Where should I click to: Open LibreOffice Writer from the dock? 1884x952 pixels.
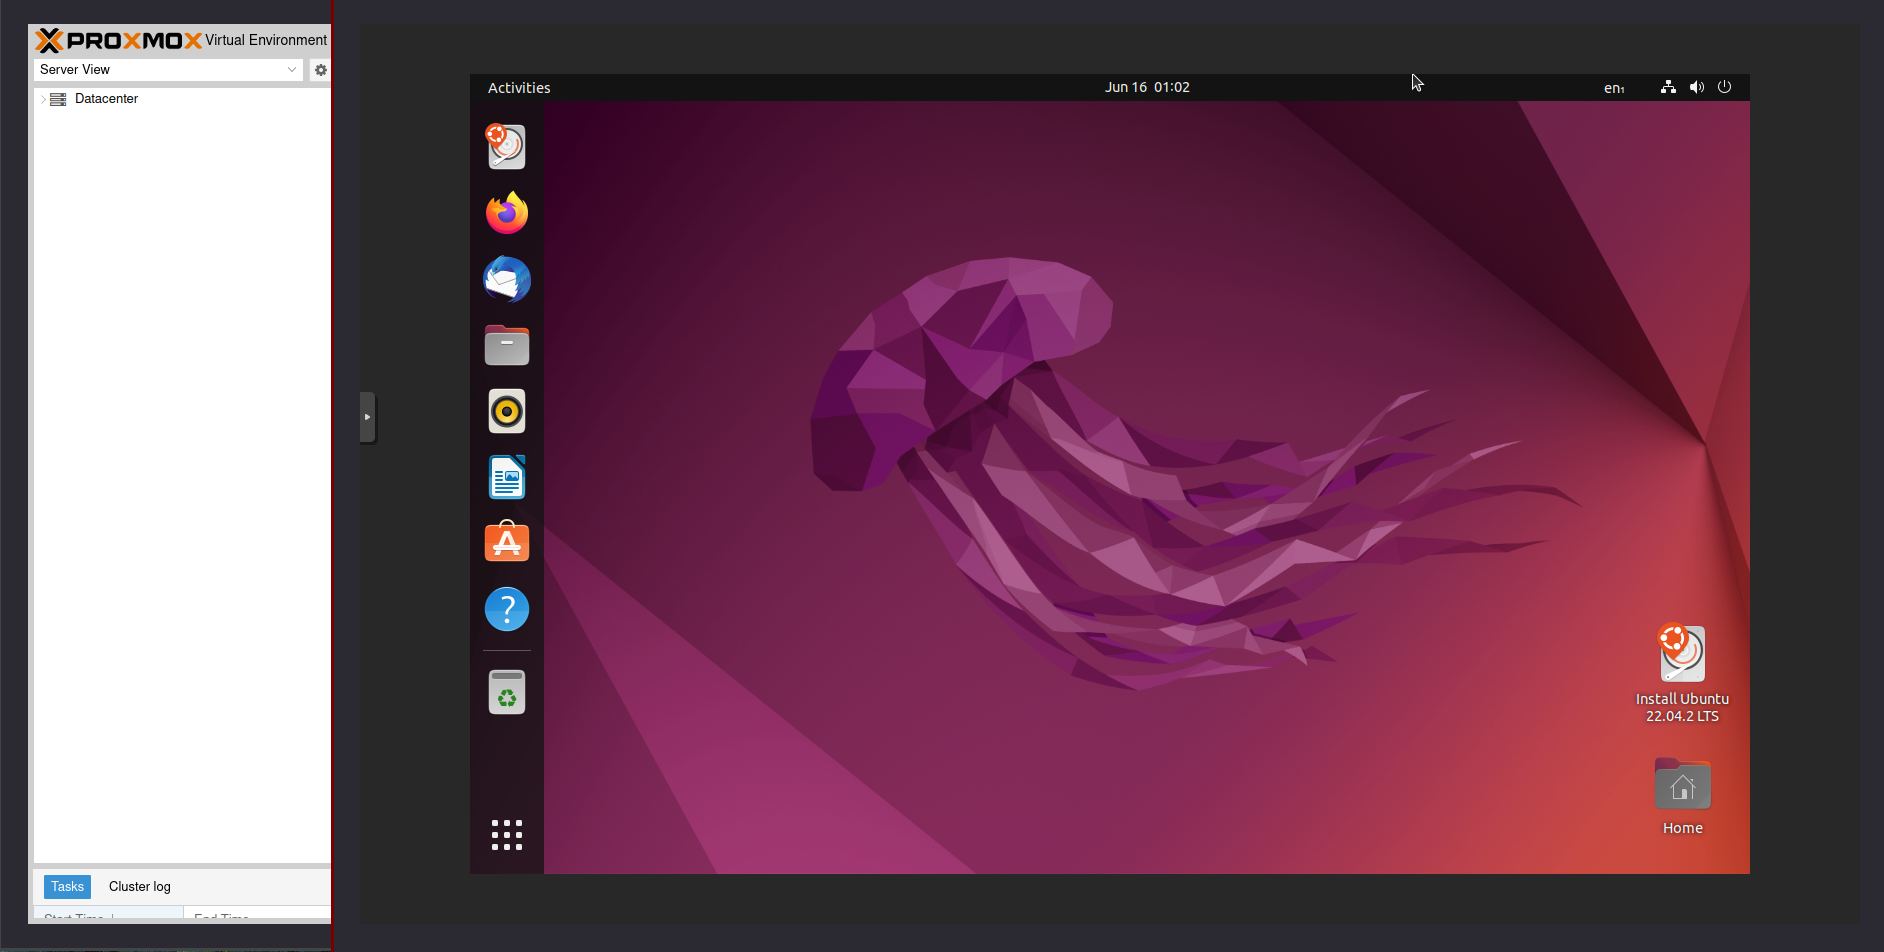(506, 477)
